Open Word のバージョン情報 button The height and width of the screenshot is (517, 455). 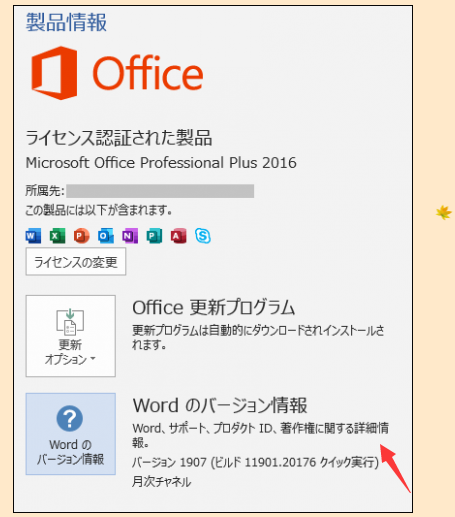tap(71, 434)
